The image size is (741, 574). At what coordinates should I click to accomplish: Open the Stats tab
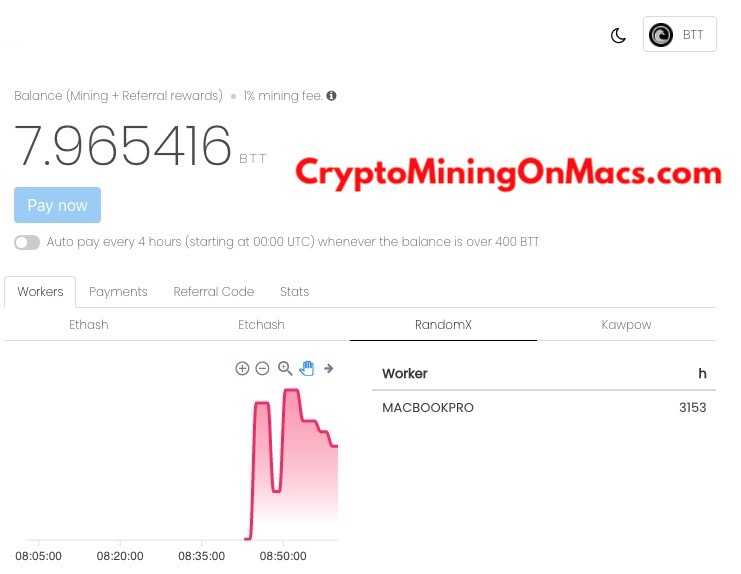pos(294,291)
